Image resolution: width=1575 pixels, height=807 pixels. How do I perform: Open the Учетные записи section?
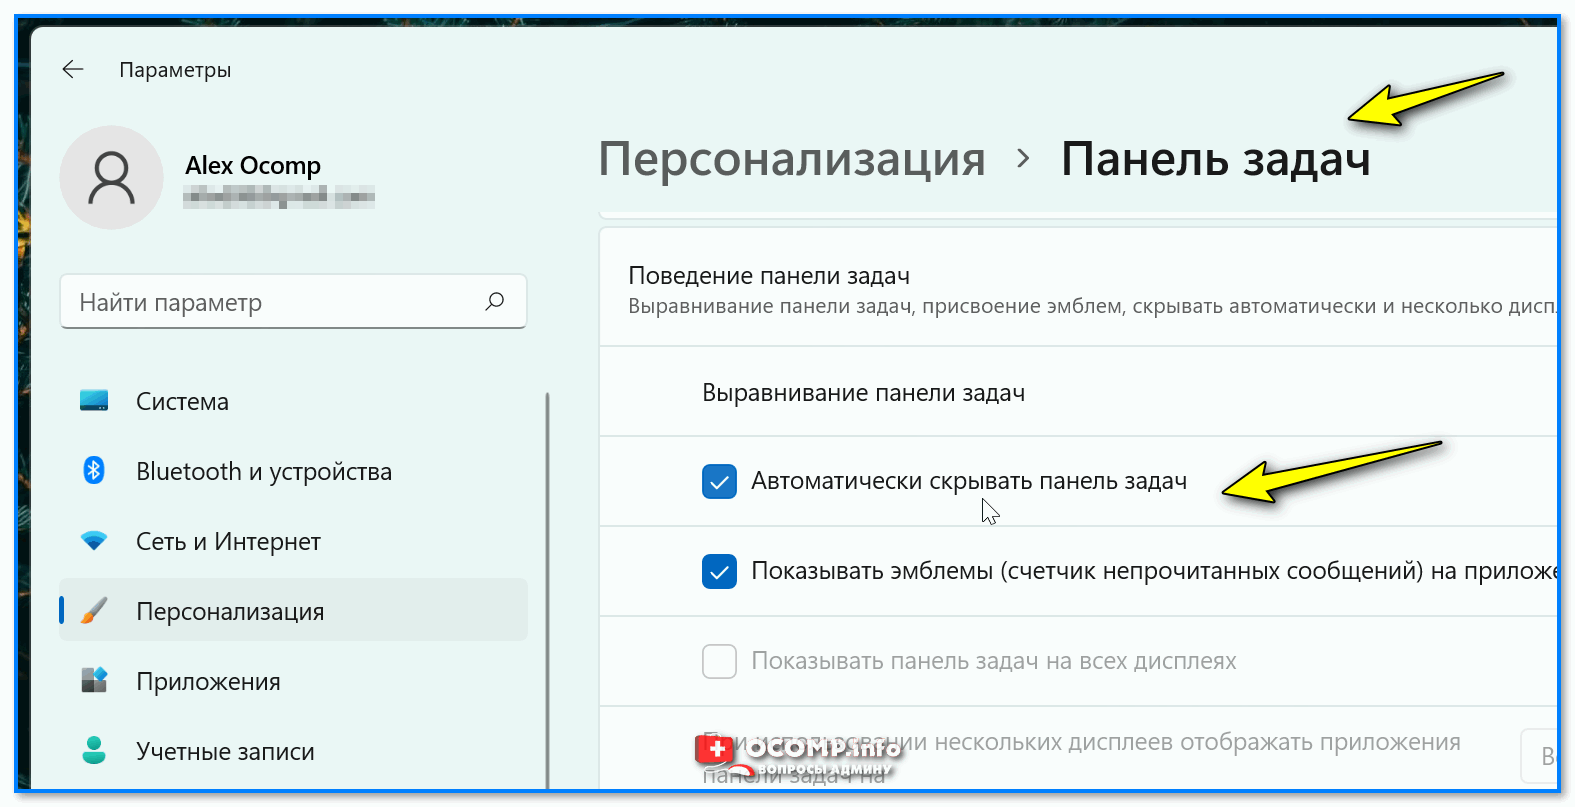click(293, 751)
